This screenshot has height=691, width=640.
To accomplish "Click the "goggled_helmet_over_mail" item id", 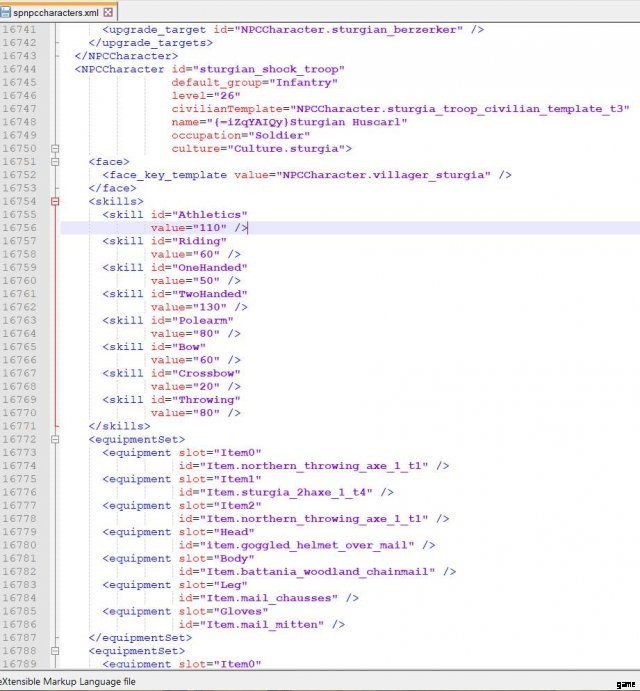I will pos(307,545).
